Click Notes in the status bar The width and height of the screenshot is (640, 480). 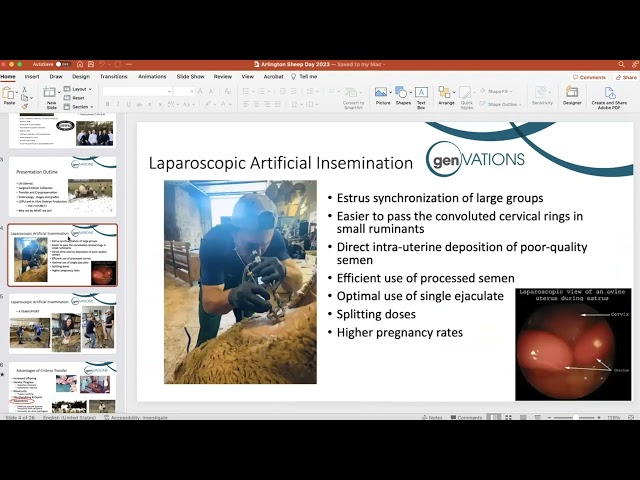click(432, 418)
